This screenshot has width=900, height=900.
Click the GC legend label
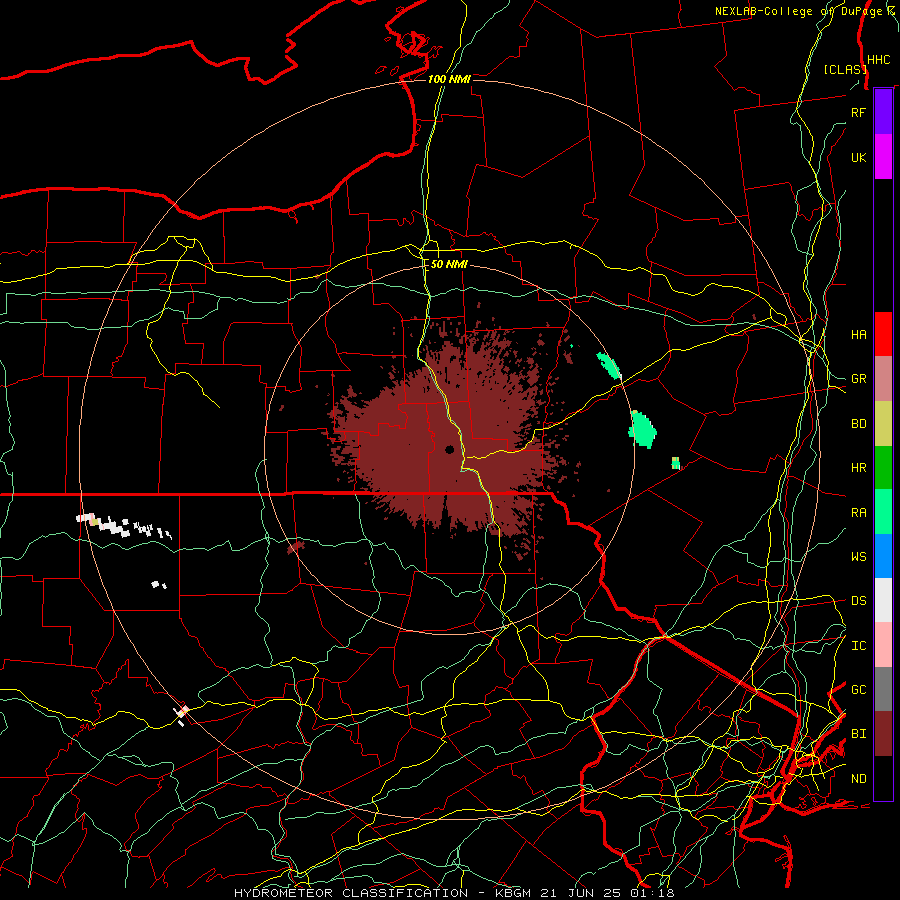[x=858, y=690]
